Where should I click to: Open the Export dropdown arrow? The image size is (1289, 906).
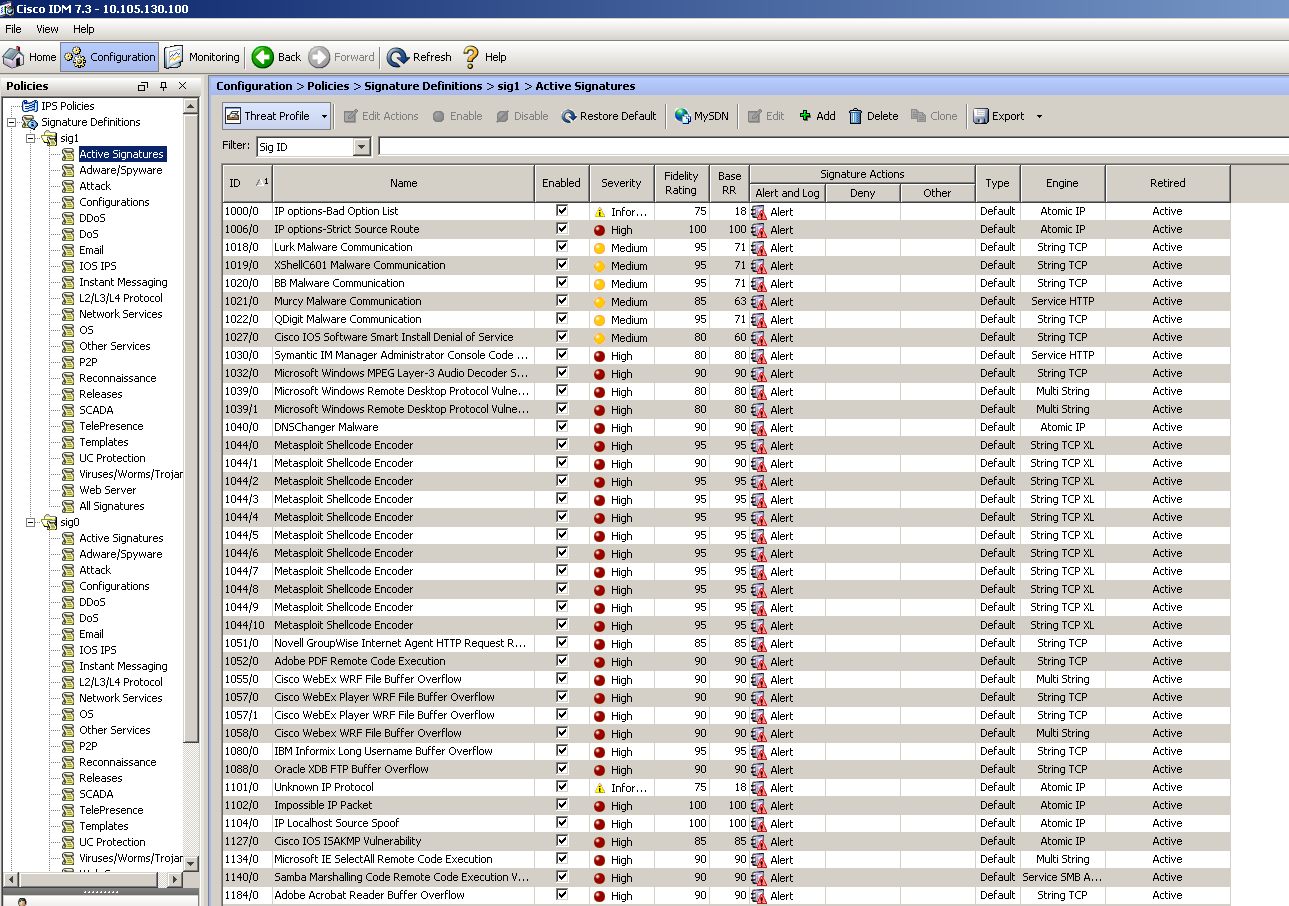[1039, 116]
